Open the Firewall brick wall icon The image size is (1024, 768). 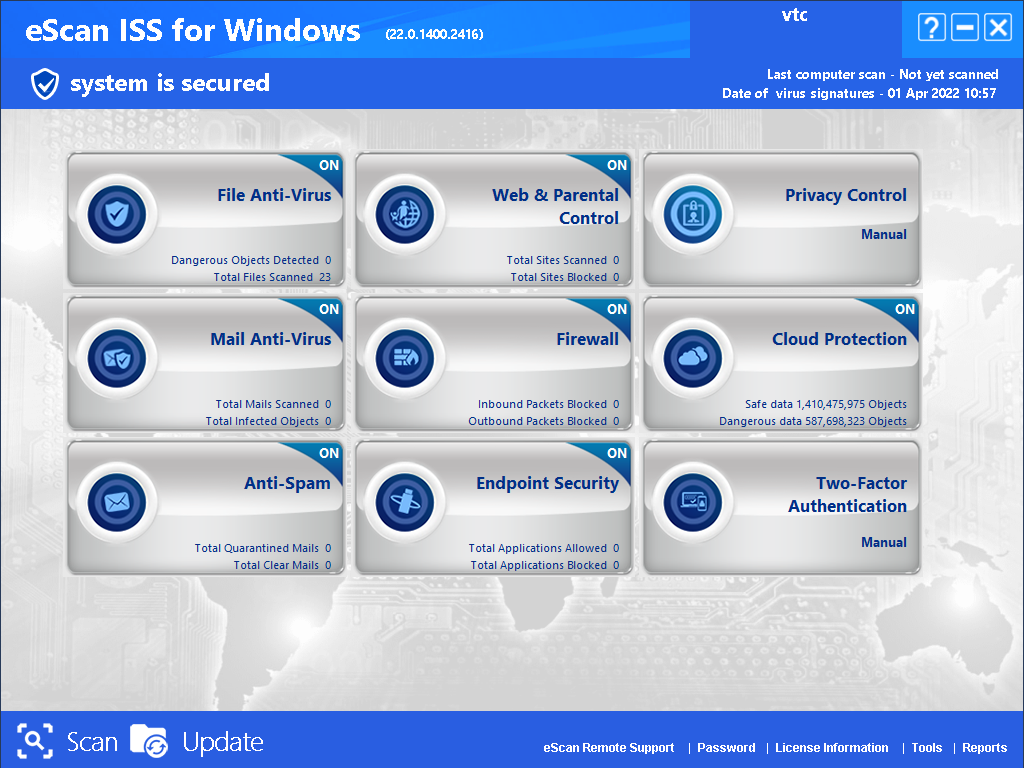click(405, 357)
